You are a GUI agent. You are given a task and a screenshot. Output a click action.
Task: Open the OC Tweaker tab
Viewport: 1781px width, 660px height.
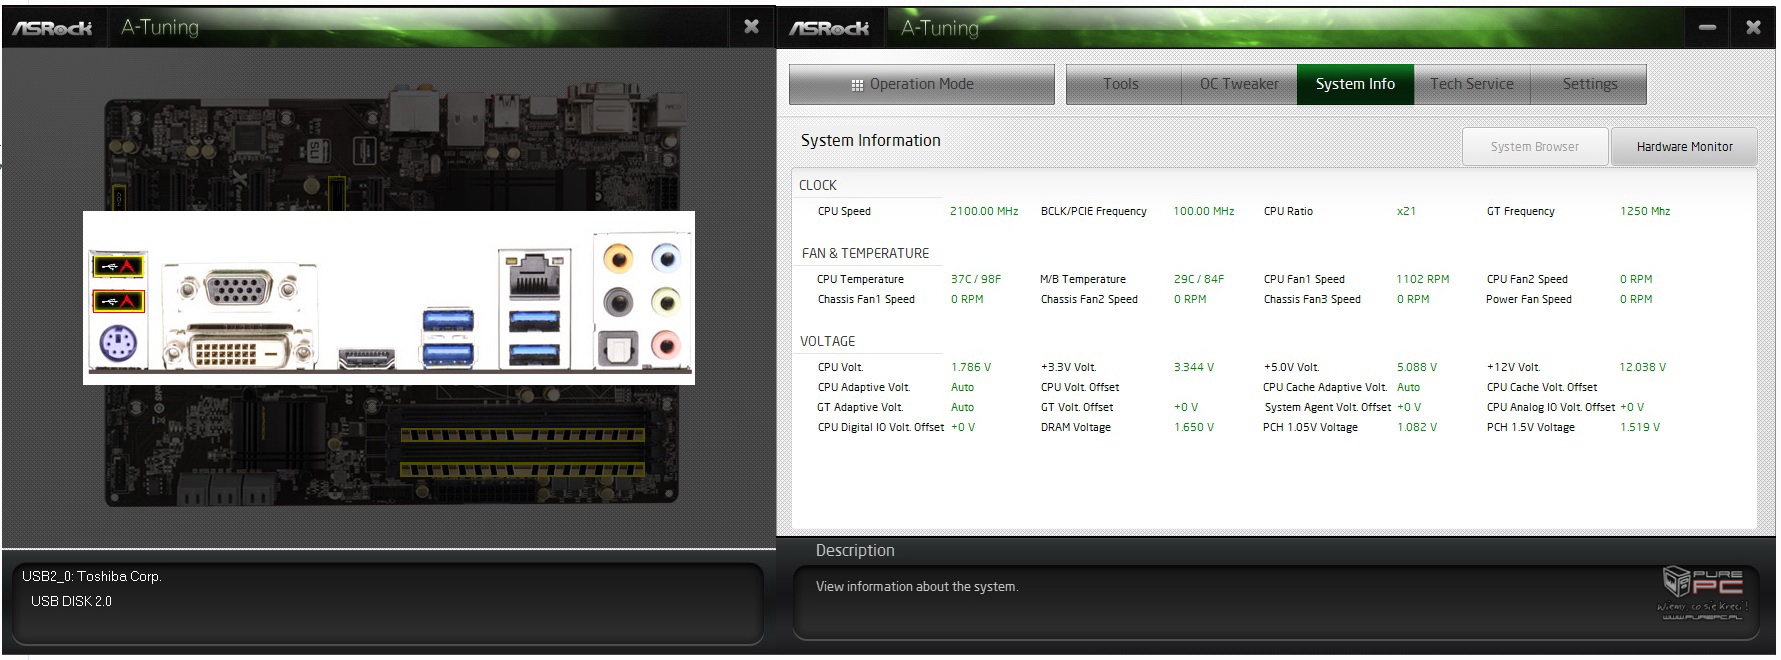pyautogui.click(x=1239, y=84)
